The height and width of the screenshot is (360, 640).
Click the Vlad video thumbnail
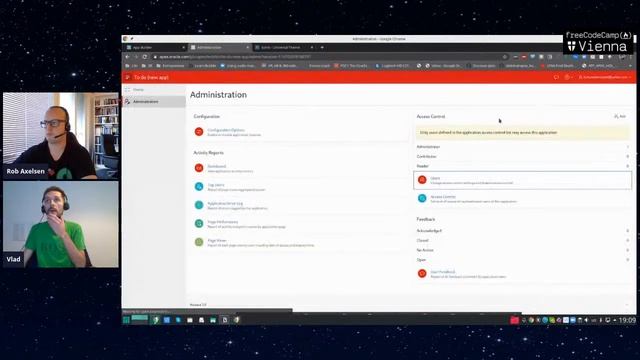(61, 224)
